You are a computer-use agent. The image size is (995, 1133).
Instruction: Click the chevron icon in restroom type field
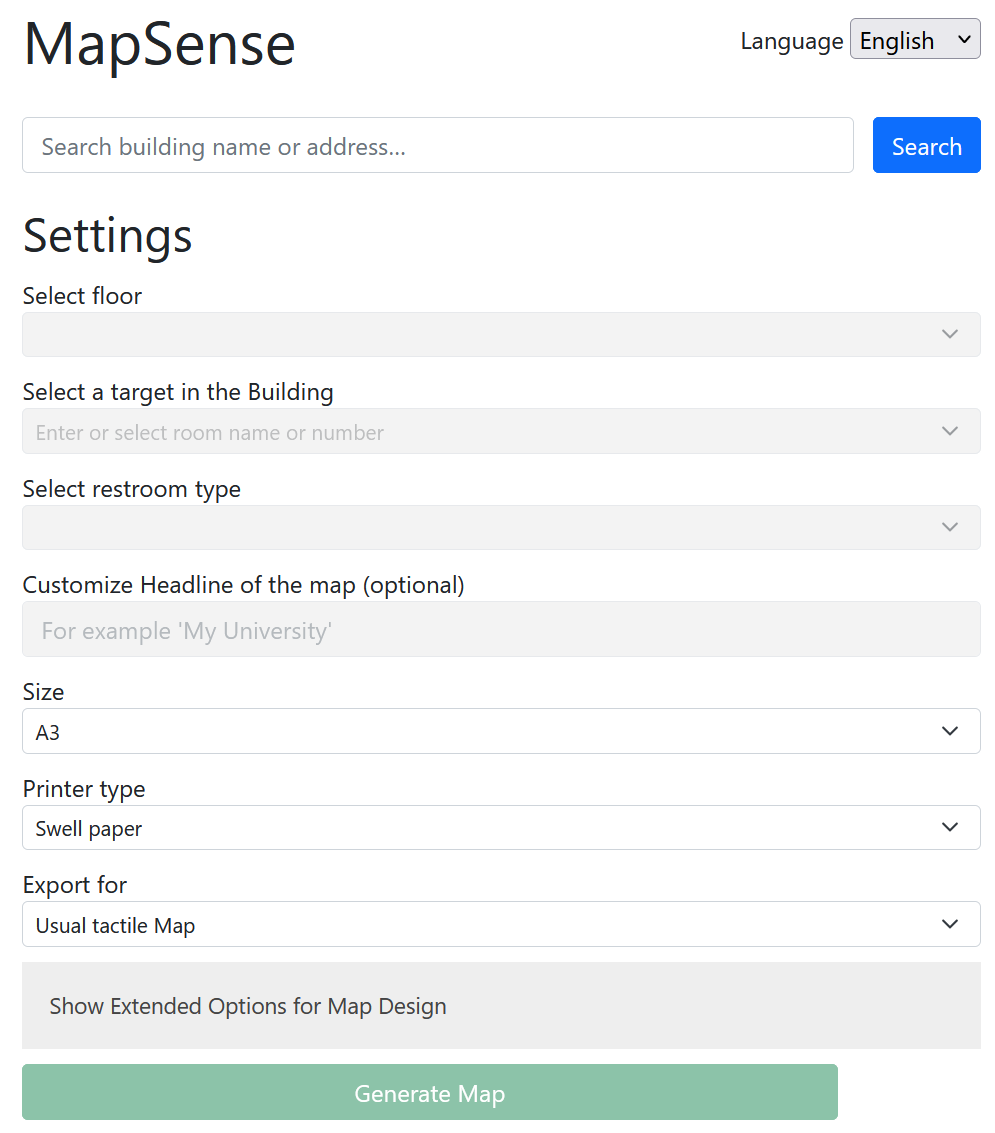tap(949, 527)
